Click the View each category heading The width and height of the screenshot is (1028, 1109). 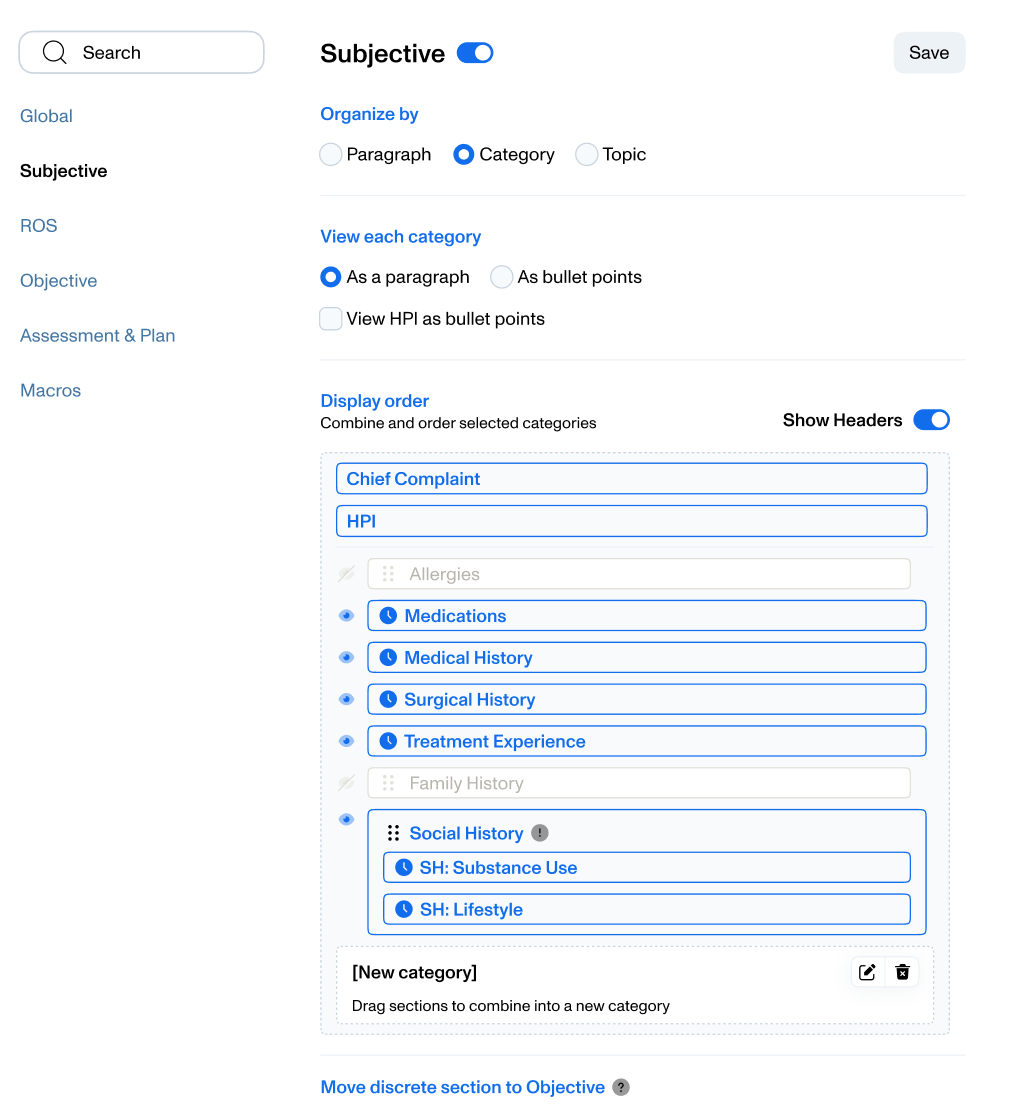[400, 236]
